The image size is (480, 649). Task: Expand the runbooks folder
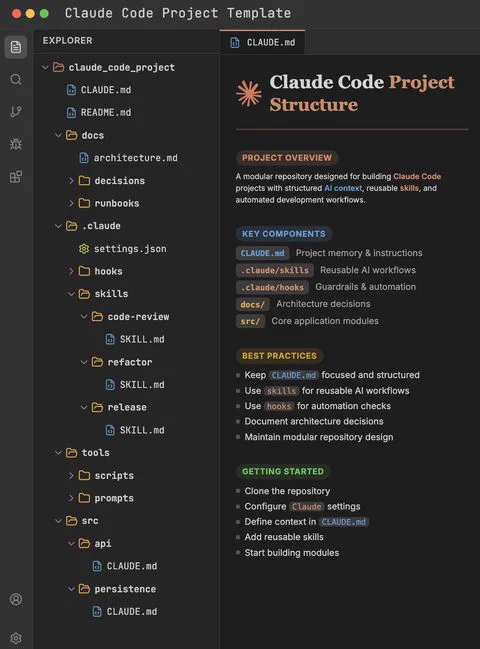[x=71, y=203]
